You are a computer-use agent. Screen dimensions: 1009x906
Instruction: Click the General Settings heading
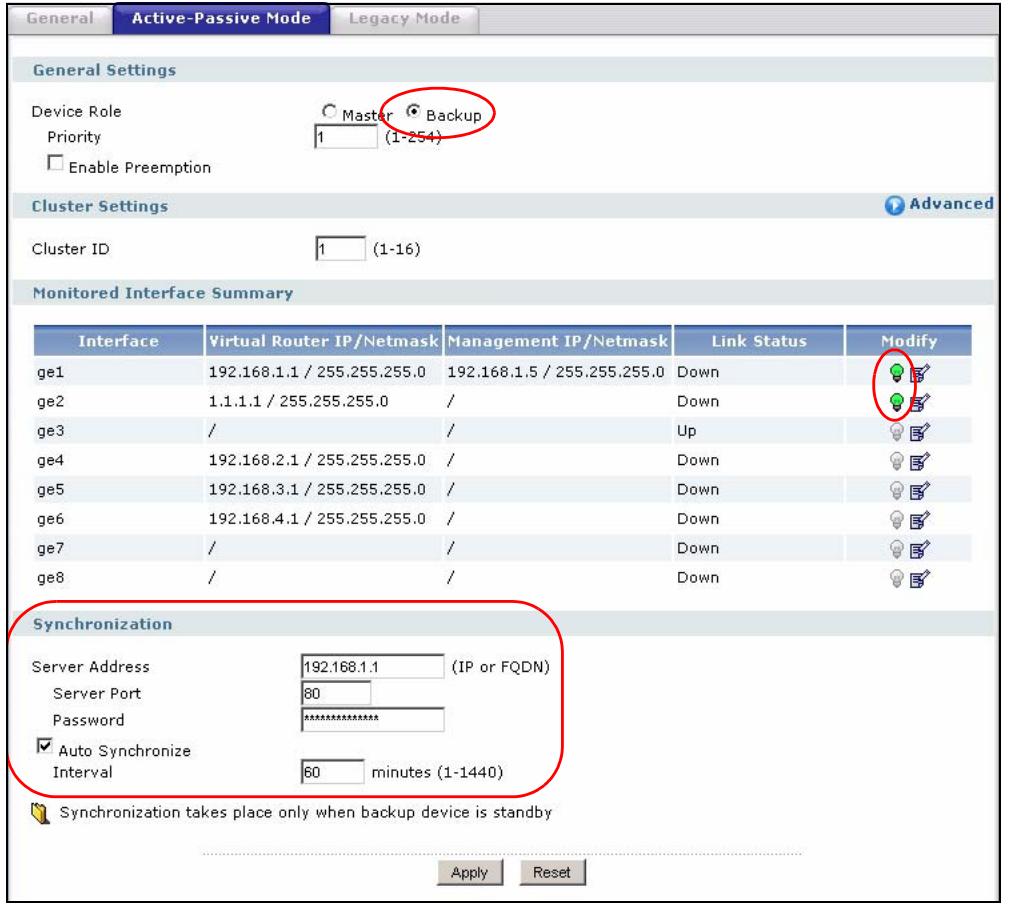pos(104,70)
